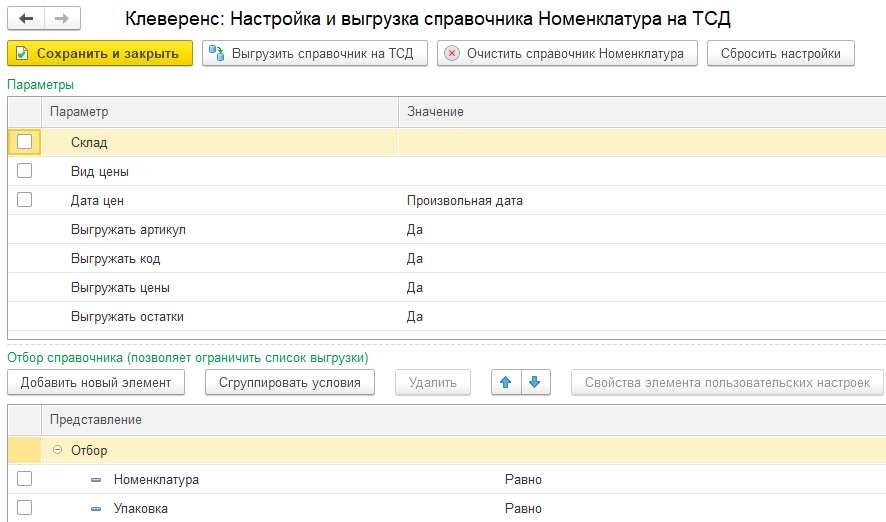Select the Выгружать код row
The height and width of the screenshot is (522, 886).
(446, 259)
